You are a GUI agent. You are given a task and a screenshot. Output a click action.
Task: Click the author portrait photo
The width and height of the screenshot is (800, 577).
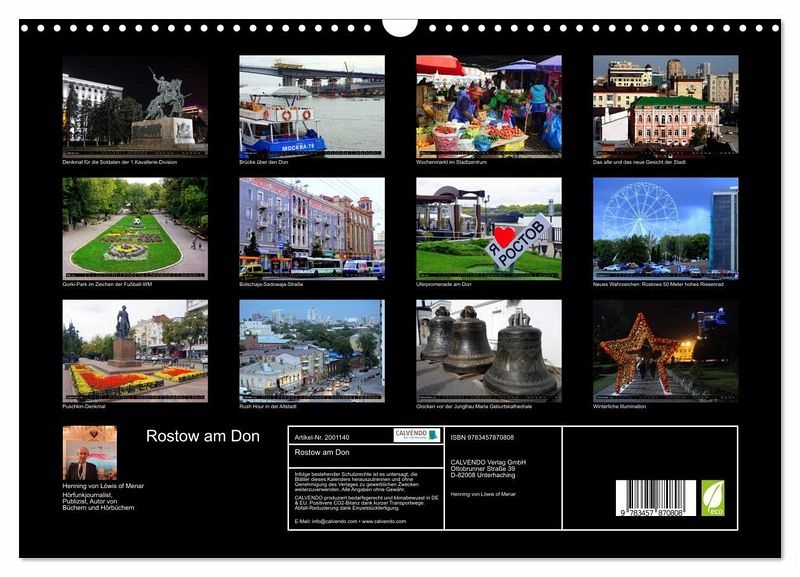(90, 453)
